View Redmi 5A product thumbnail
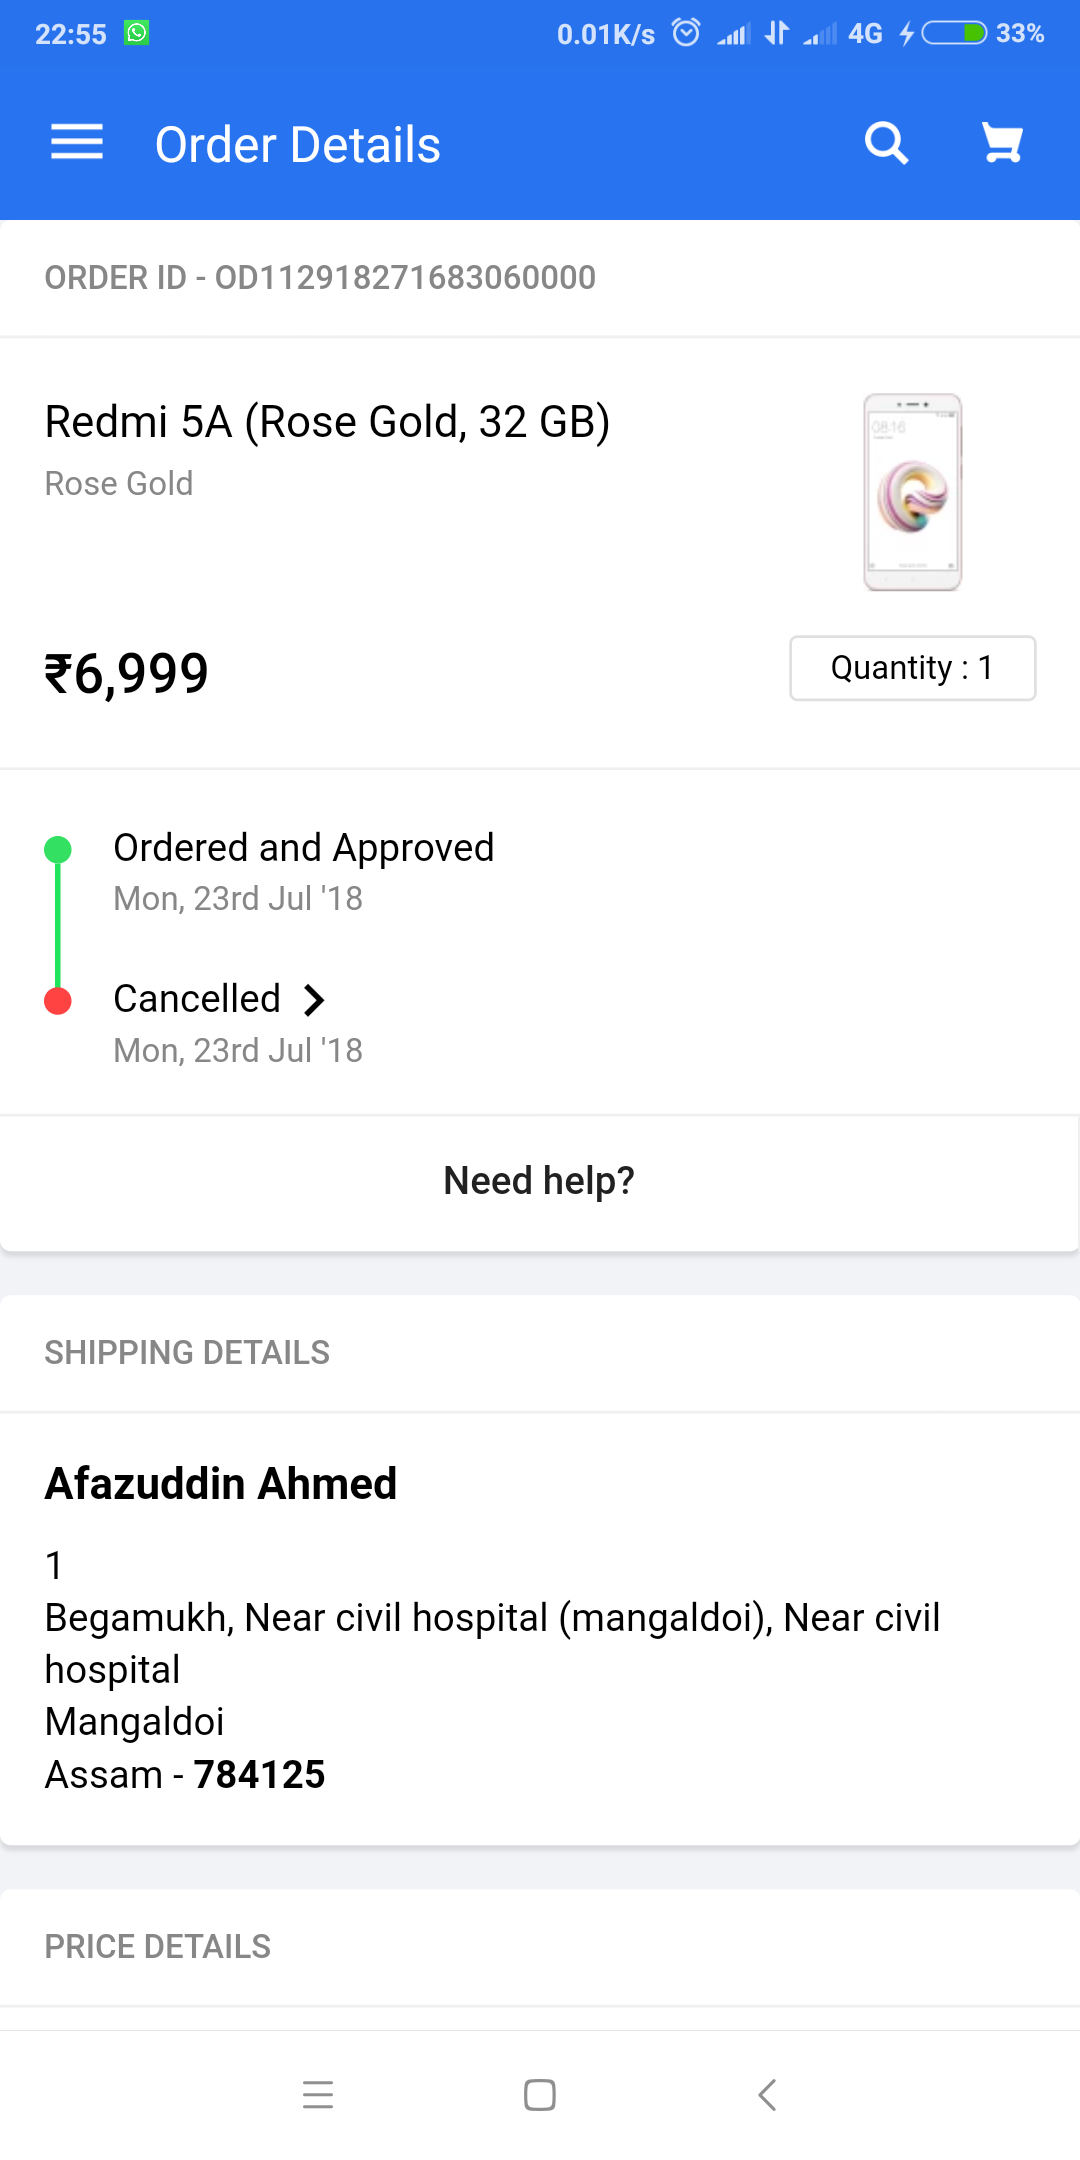Screen dimensions: 1080x2160 (912, 492)
